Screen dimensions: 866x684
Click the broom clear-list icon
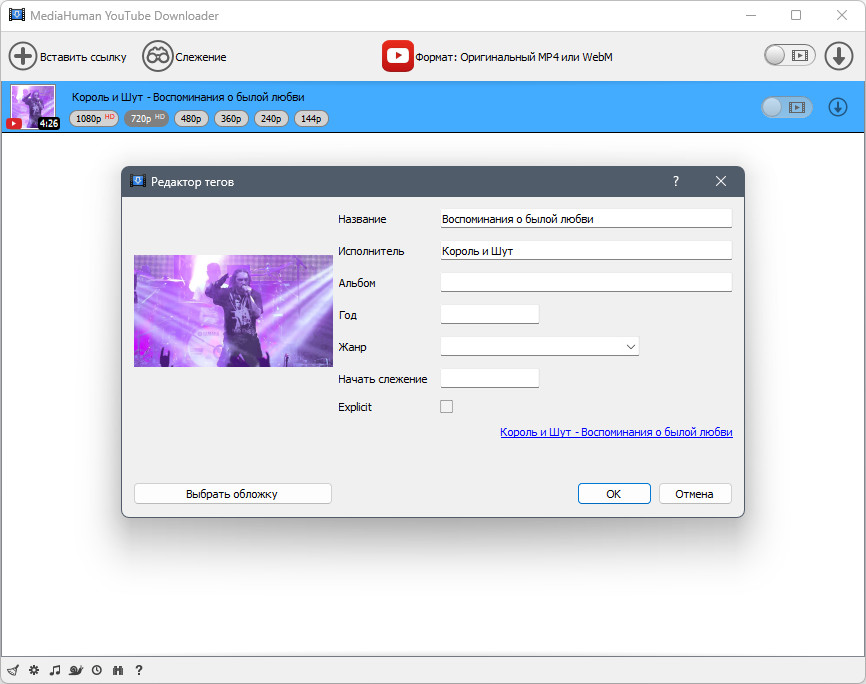coord(13,670)
